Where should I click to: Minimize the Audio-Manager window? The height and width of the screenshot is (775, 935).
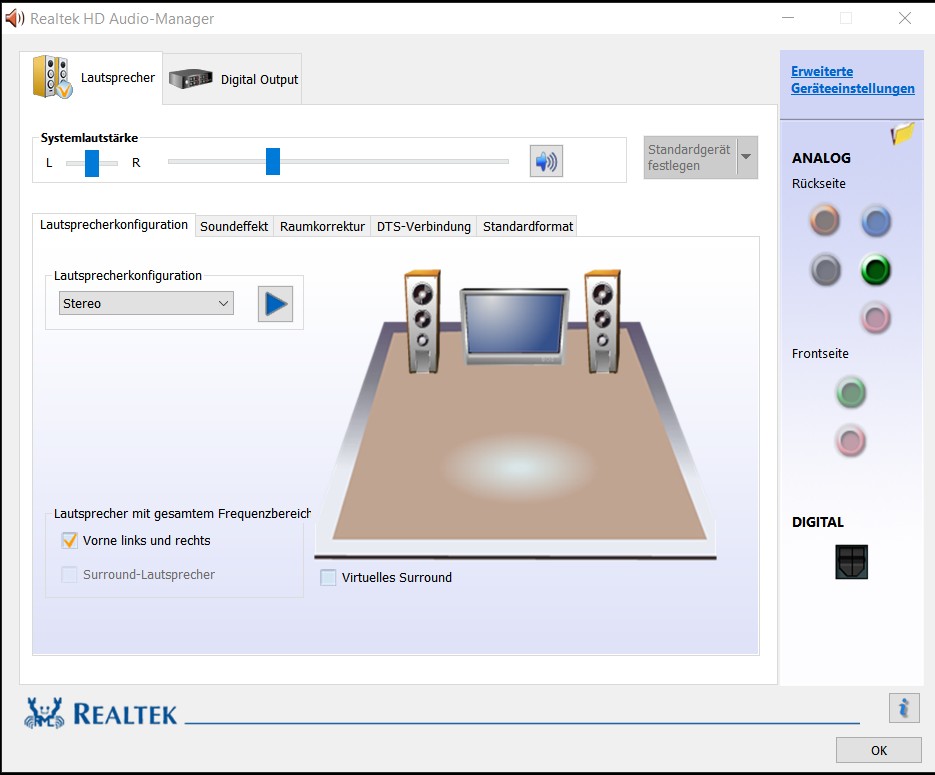click(788, 18)
